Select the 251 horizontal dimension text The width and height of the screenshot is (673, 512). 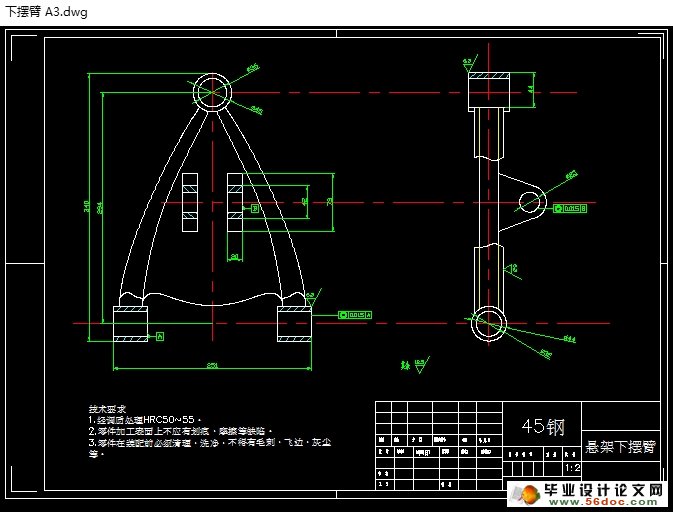[212, 365]
